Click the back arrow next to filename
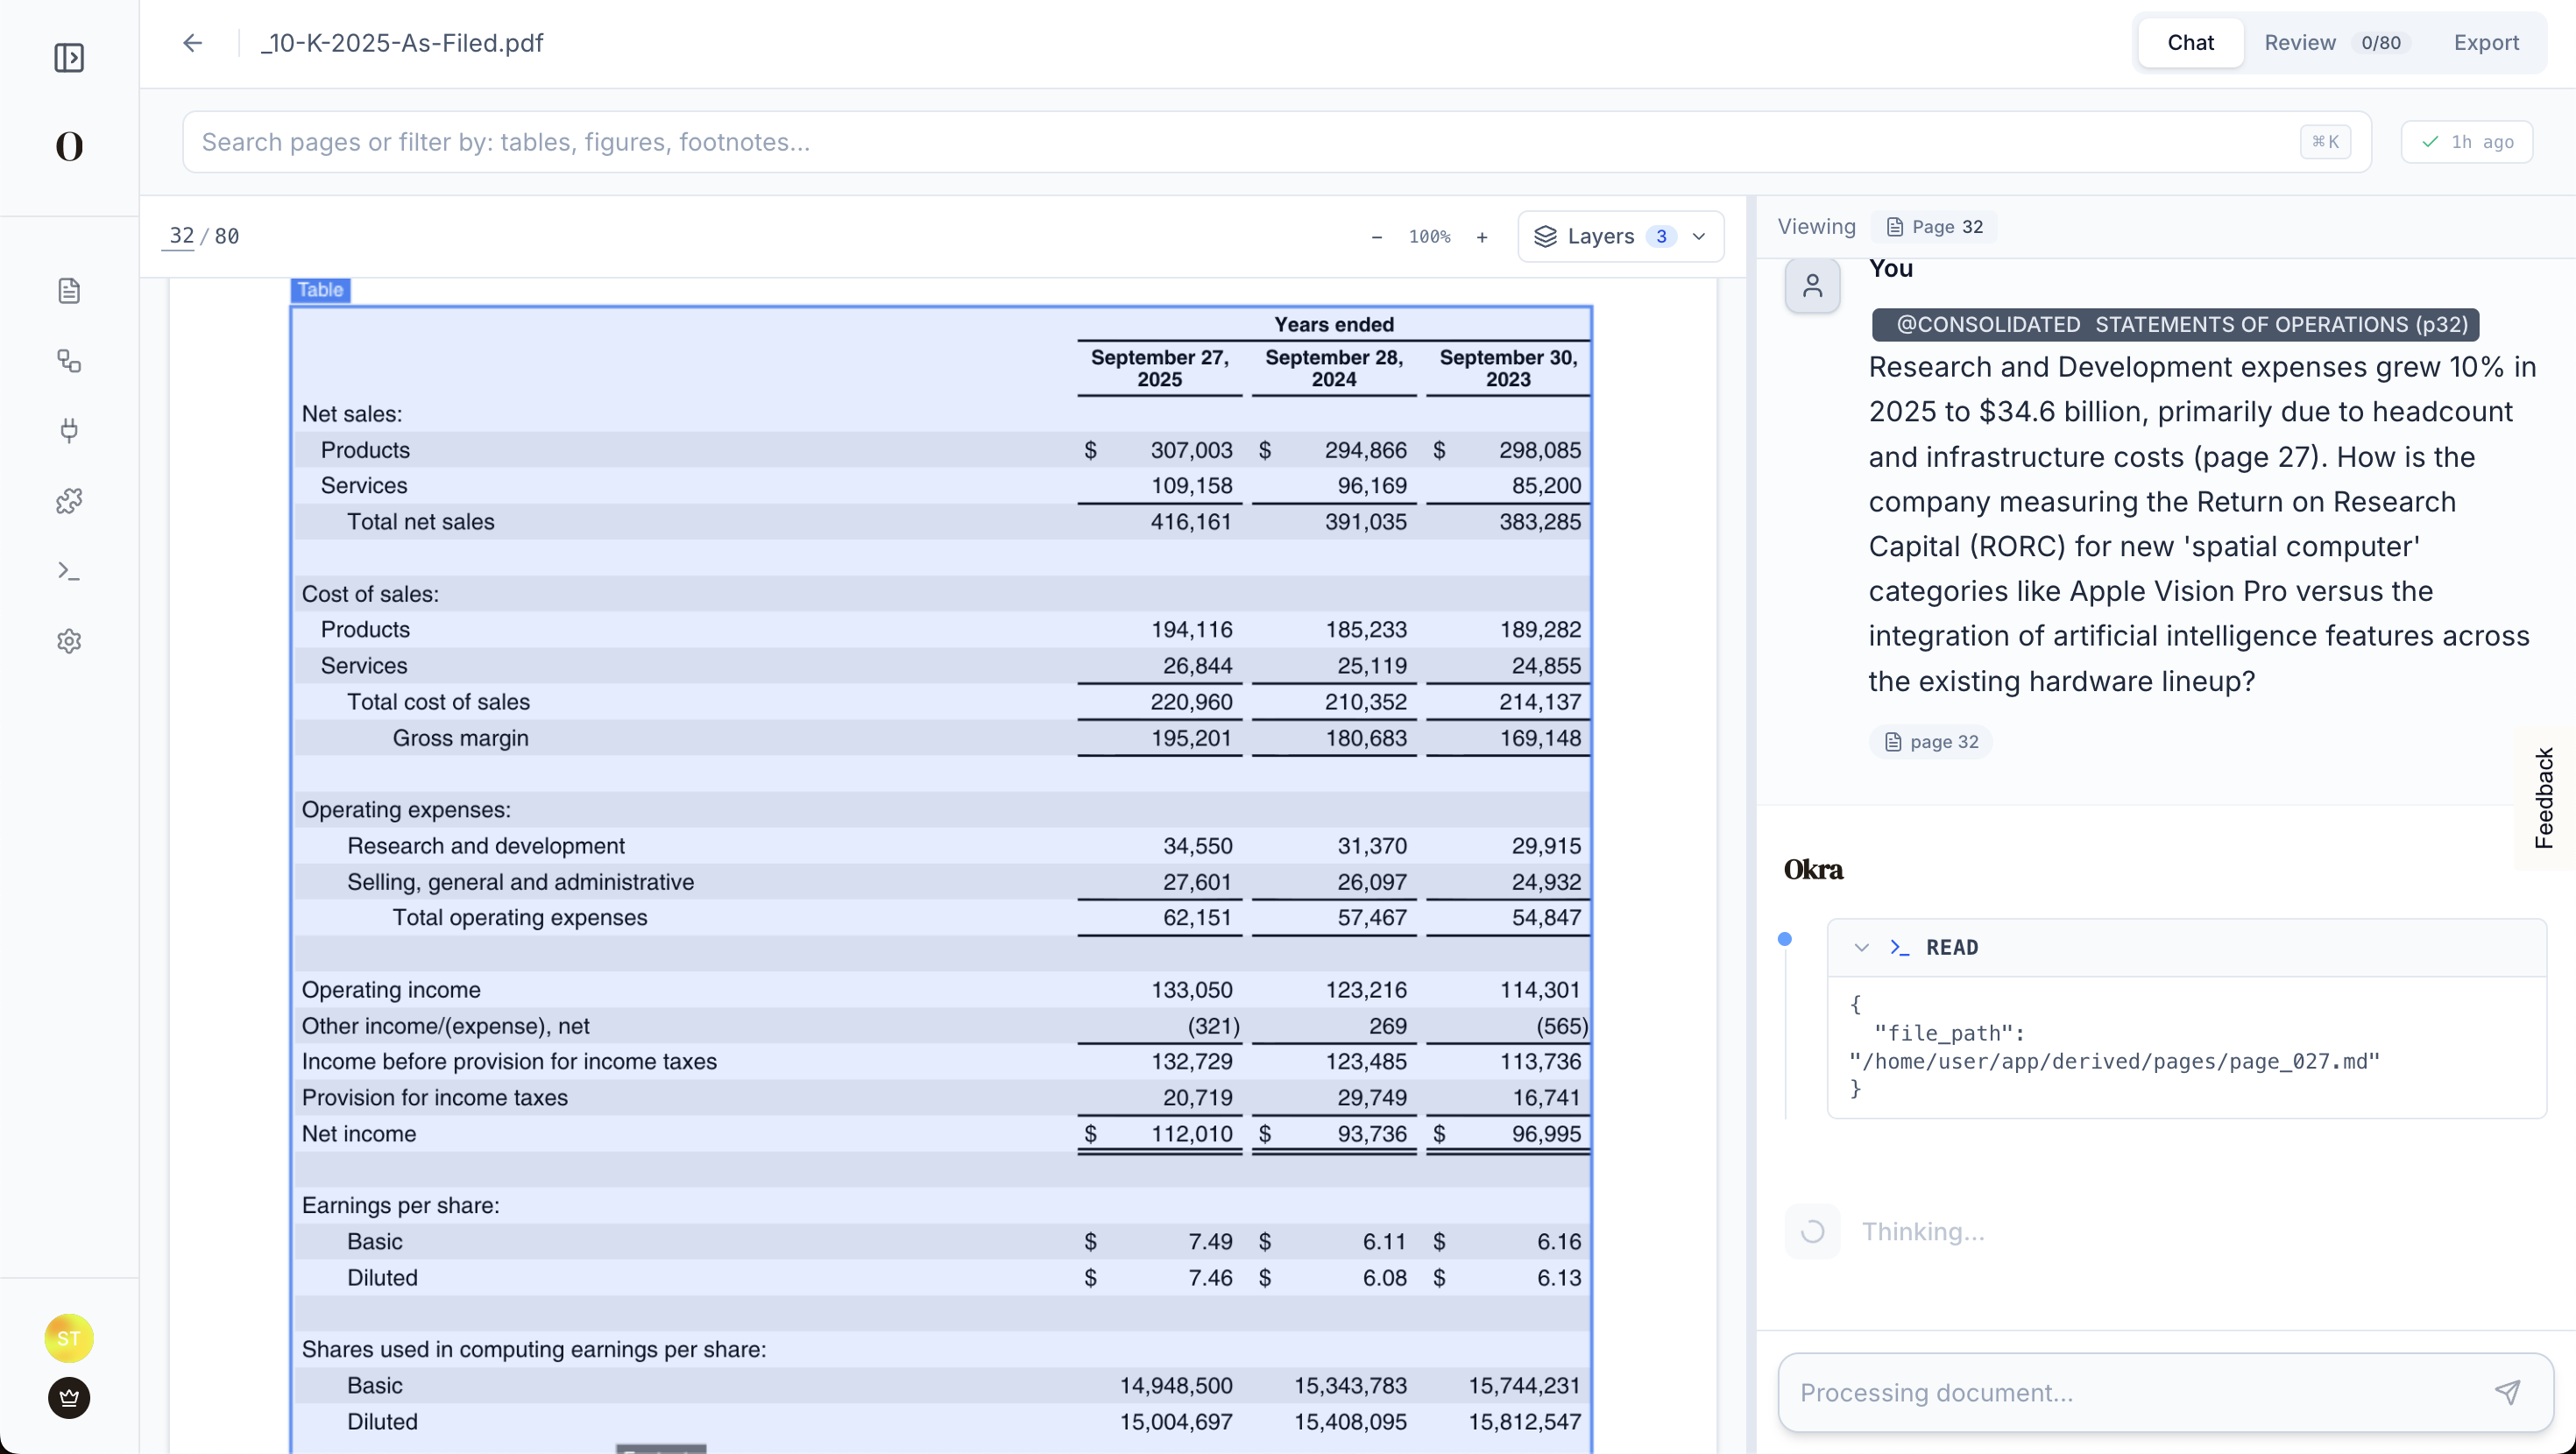Screen dimensions: 2576x1454 pyautogui.click(x=193, y=43)
